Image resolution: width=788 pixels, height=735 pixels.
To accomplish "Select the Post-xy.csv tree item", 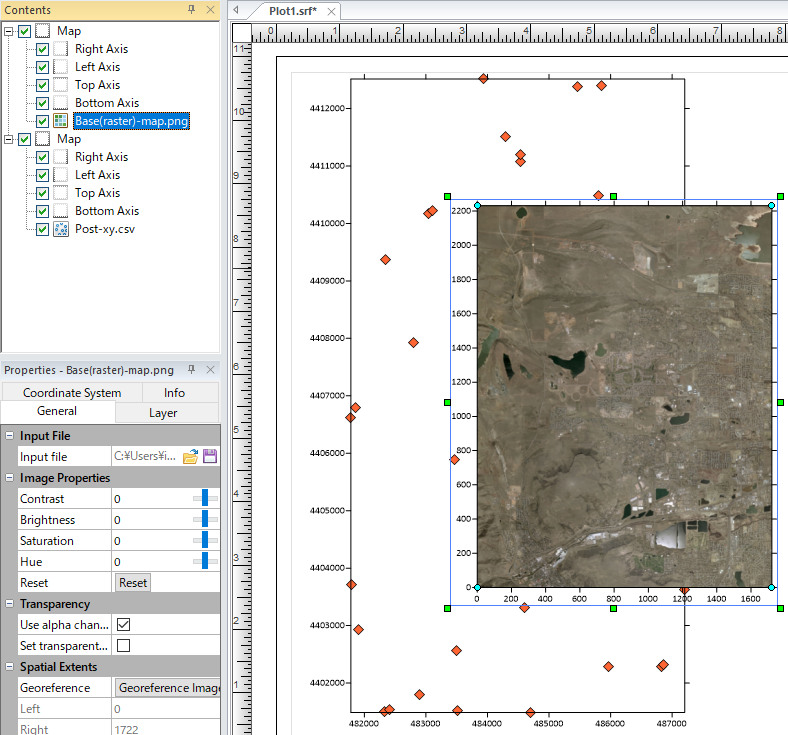I will (105, 229).
